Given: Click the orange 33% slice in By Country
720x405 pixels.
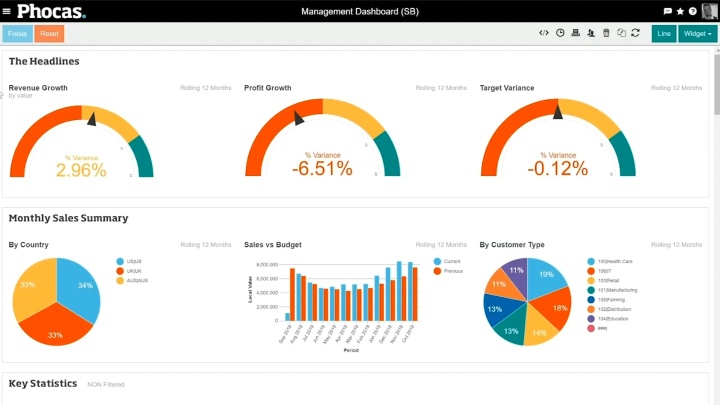Looking at the screenshot, I should pos(56,328).
